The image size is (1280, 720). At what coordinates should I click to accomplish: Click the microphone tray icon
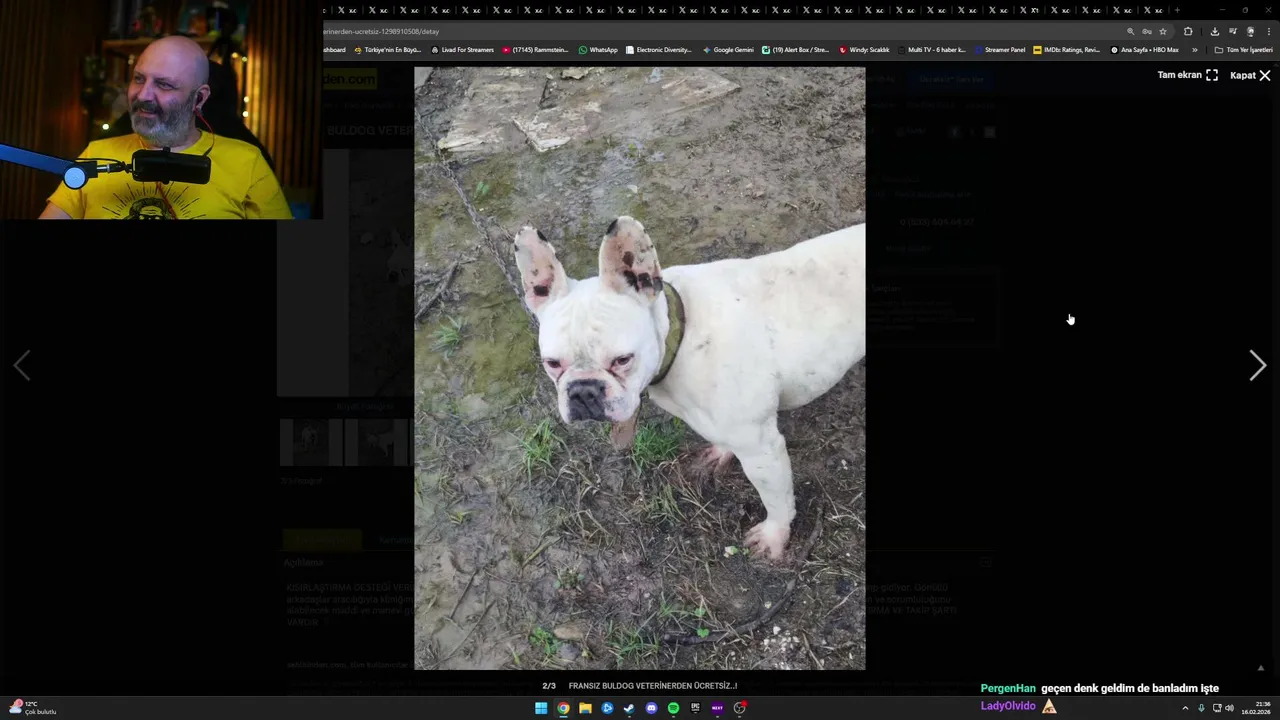coord(1201,708)
